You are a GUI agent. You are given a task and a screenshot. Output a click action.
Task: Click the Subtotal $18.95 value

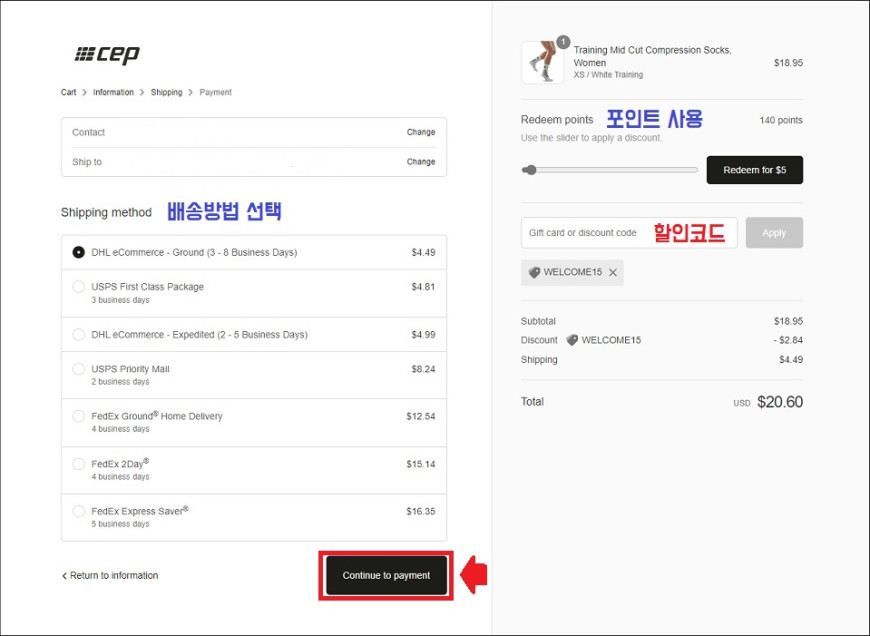(788, 321)
